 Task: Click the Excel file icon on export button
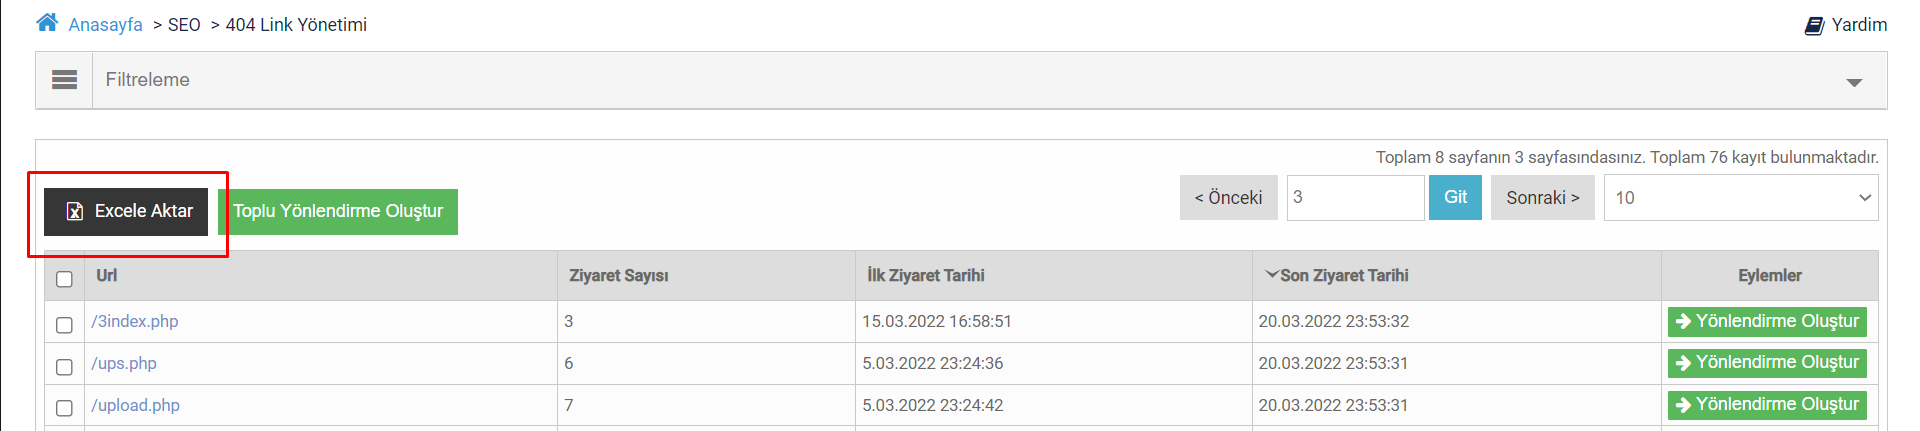click(x=74, y=211)
